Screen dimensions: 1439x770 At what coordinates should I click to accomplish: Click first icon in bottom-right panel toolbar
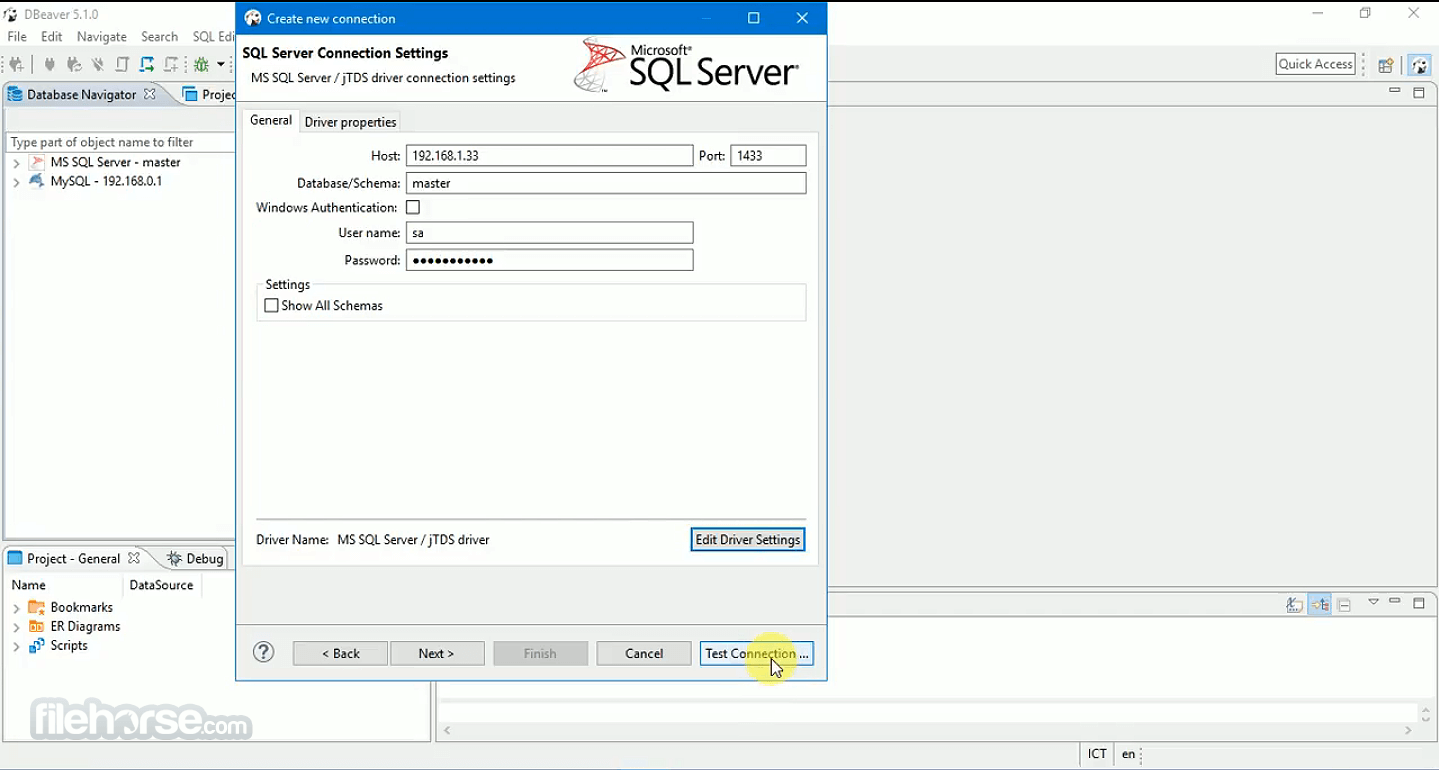click(x=1295, y=605)
